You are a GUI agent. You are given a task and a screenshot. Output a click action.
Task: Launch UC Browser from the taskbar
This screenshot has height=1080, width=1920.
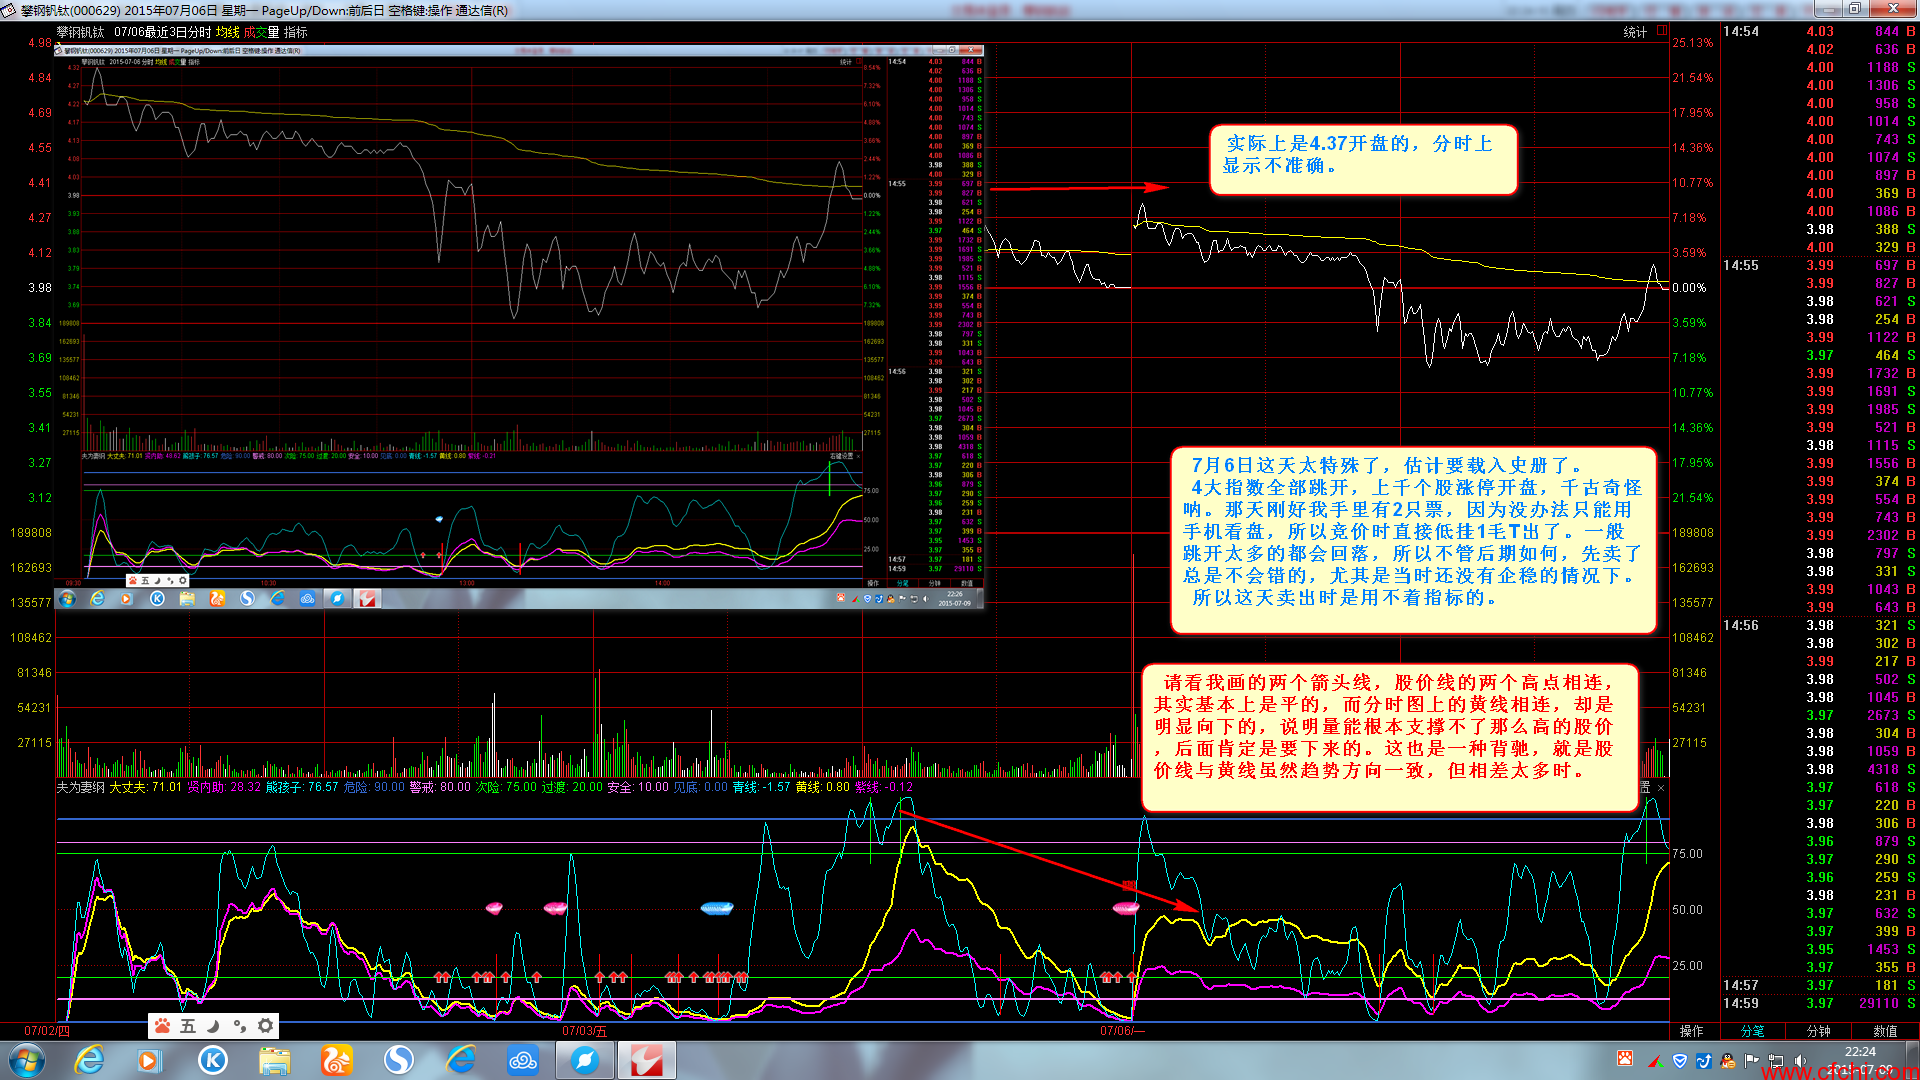[337, 1060]
